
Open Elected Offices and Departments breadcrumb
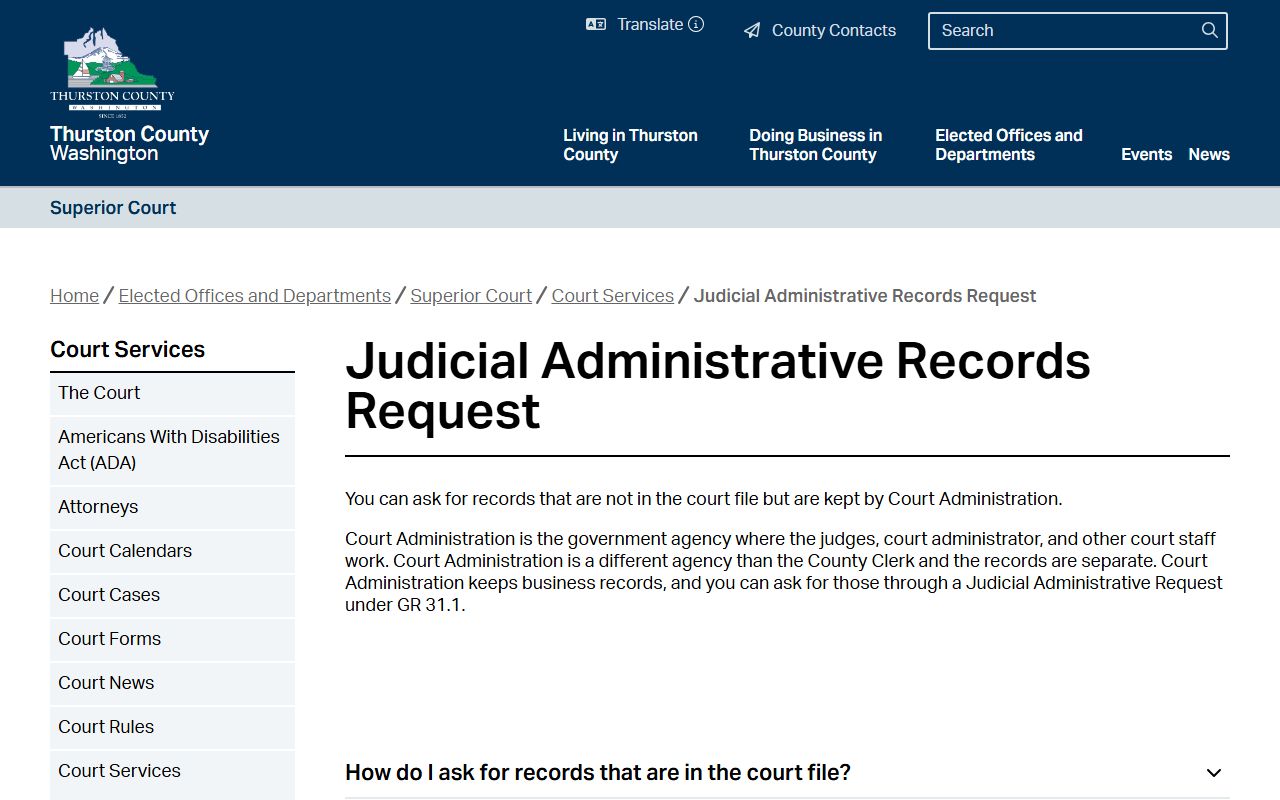coord(255,296)
